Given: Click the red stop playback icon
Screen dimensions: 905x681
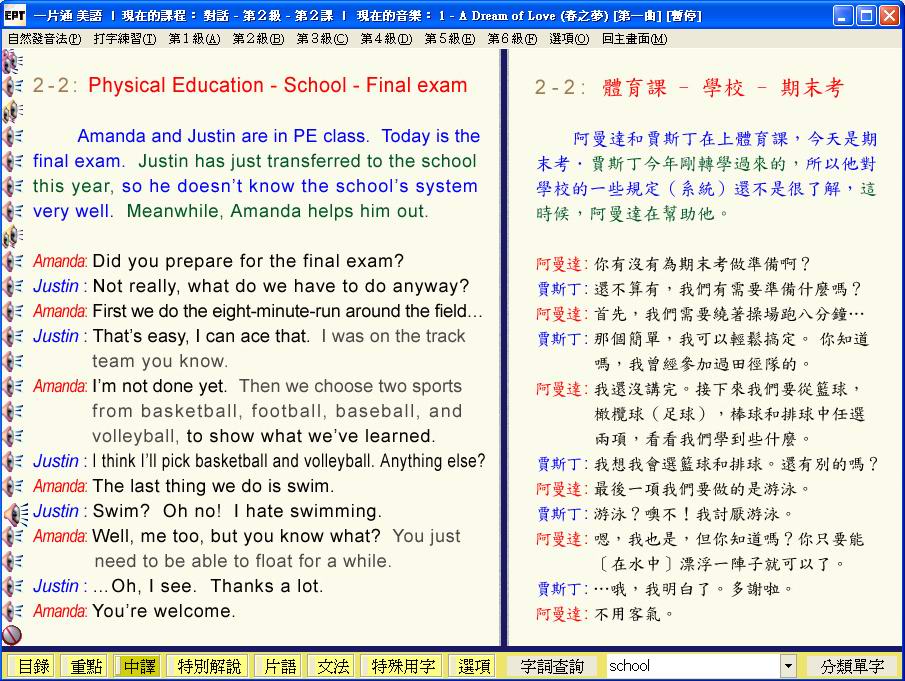Looking at the screenshot, I should 12,635.
